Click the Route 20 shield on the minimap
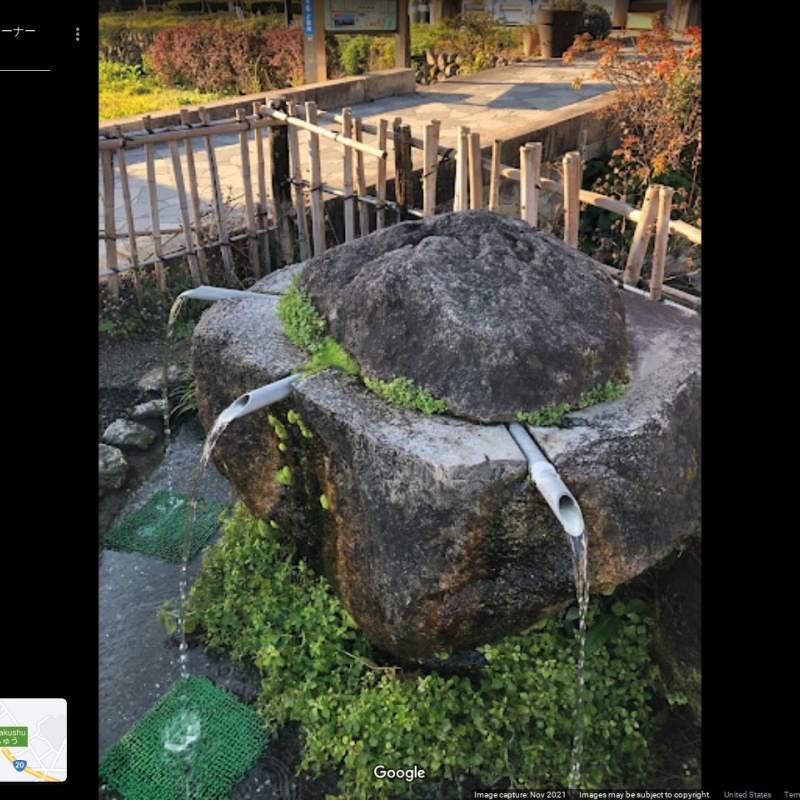 (20, 764)
